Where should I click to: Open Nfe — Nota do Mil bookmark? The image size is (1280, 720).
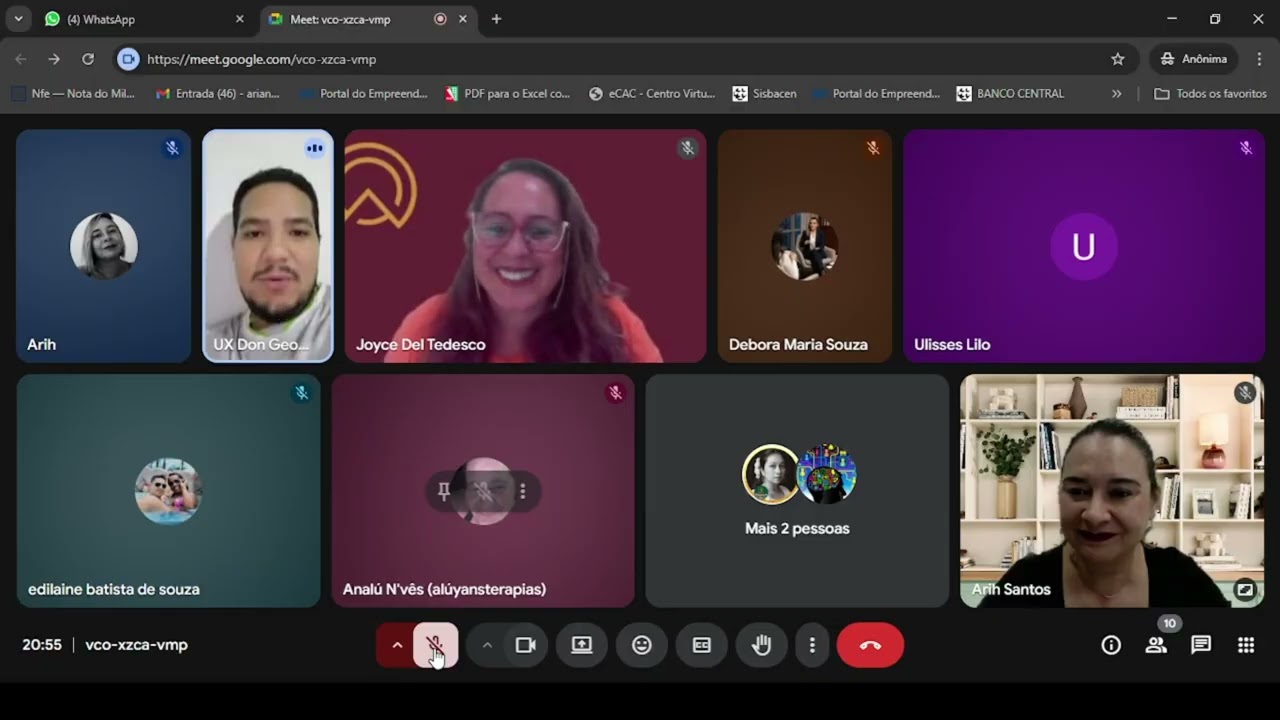tap(73, 93)
